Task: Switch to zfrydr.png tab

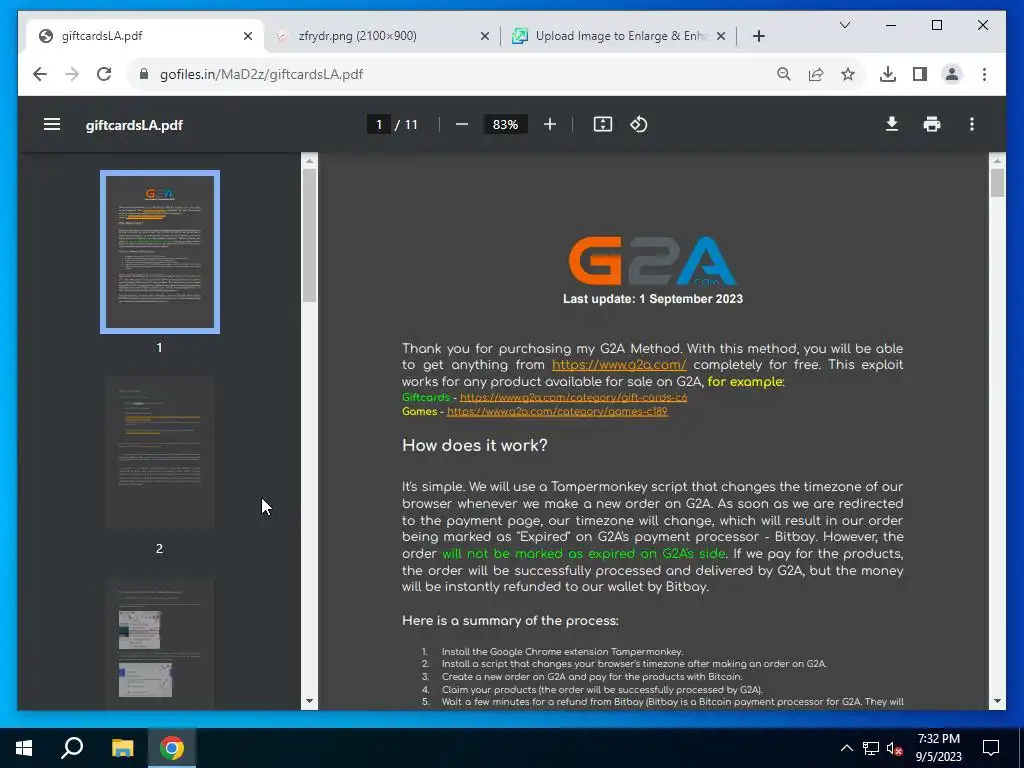Action: (x=383, y=36)
